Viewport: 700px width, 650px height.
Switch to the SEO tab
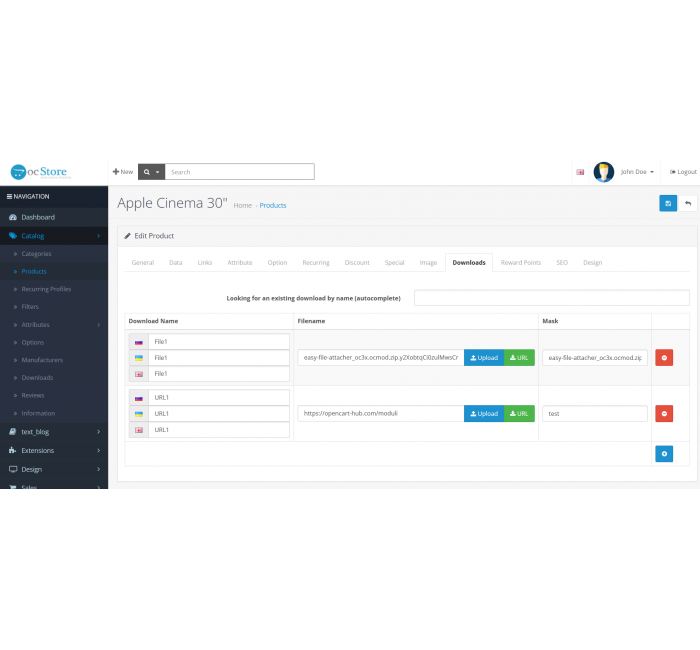(562, 262)
